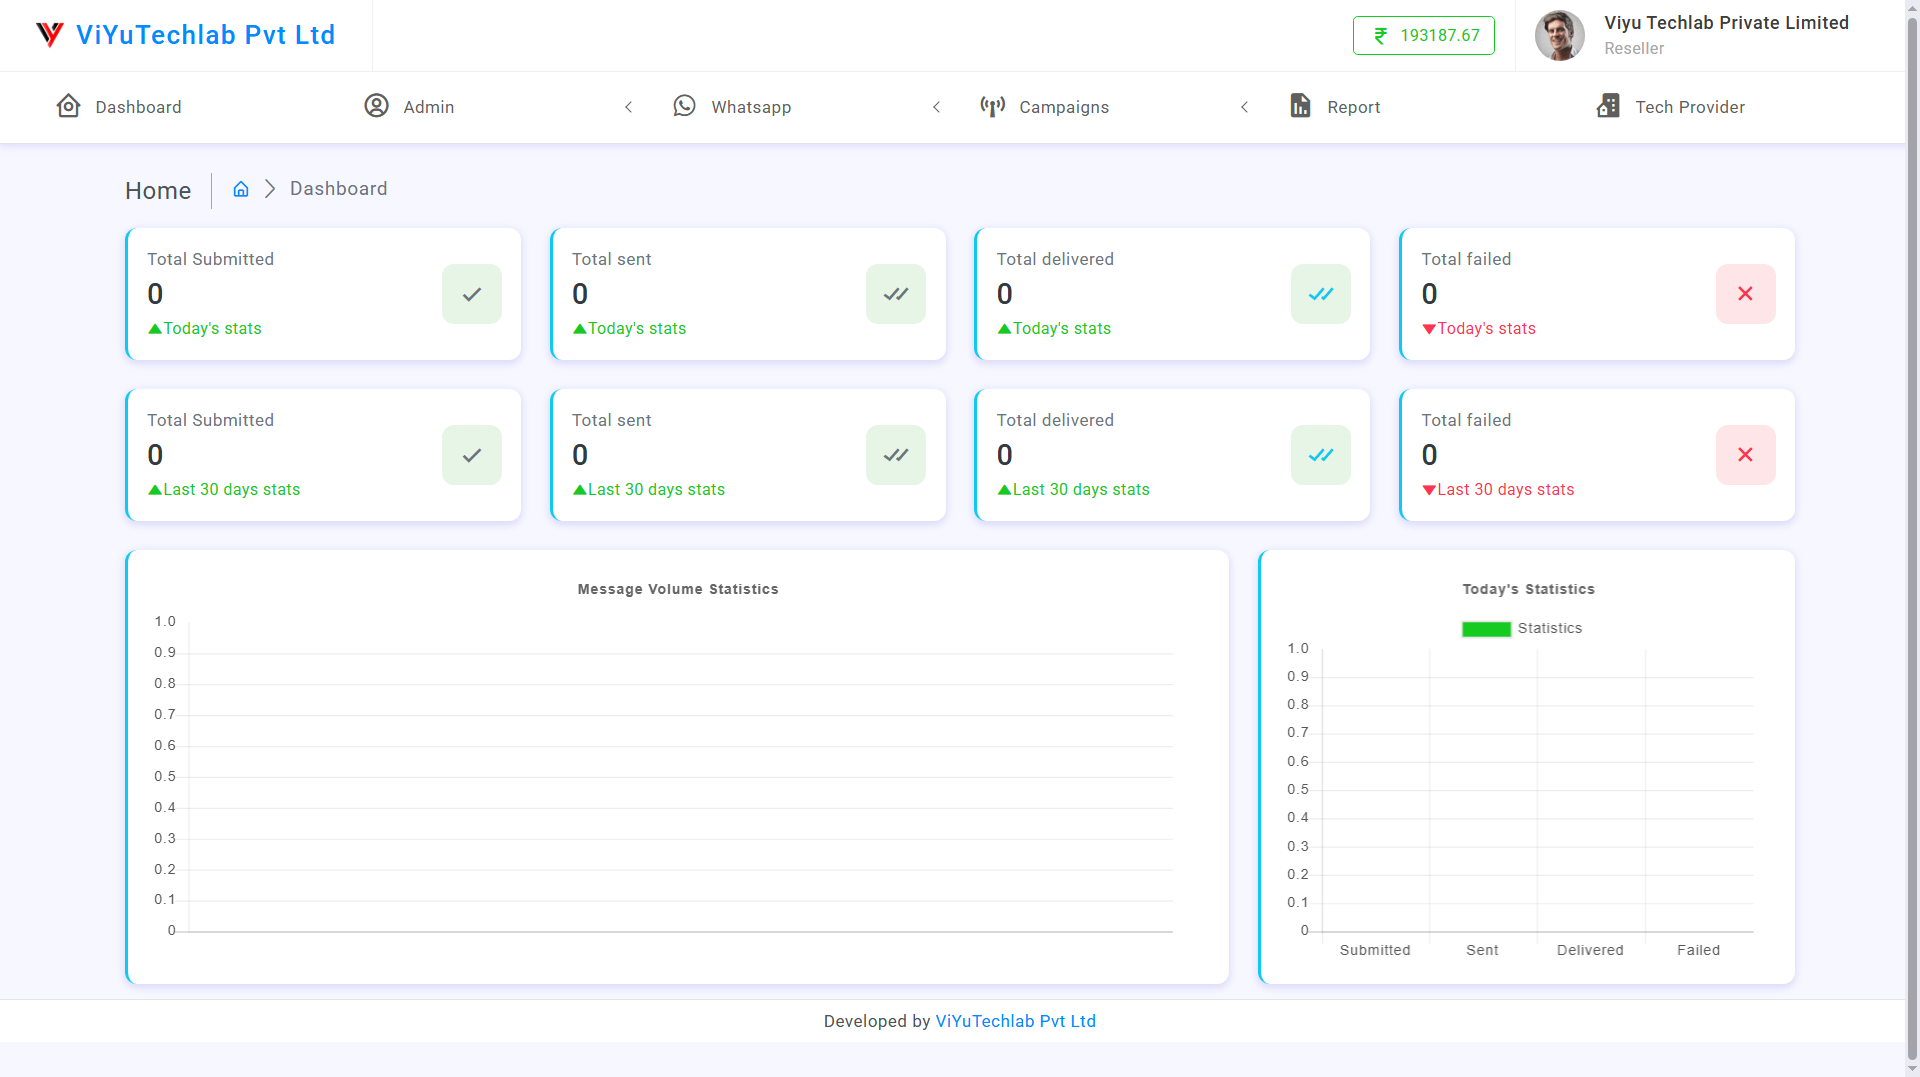Image resolution: width=1920 pixels, height=1077 pixels.
Task: Open the Report menu item
Action: tap(1353, 107)
